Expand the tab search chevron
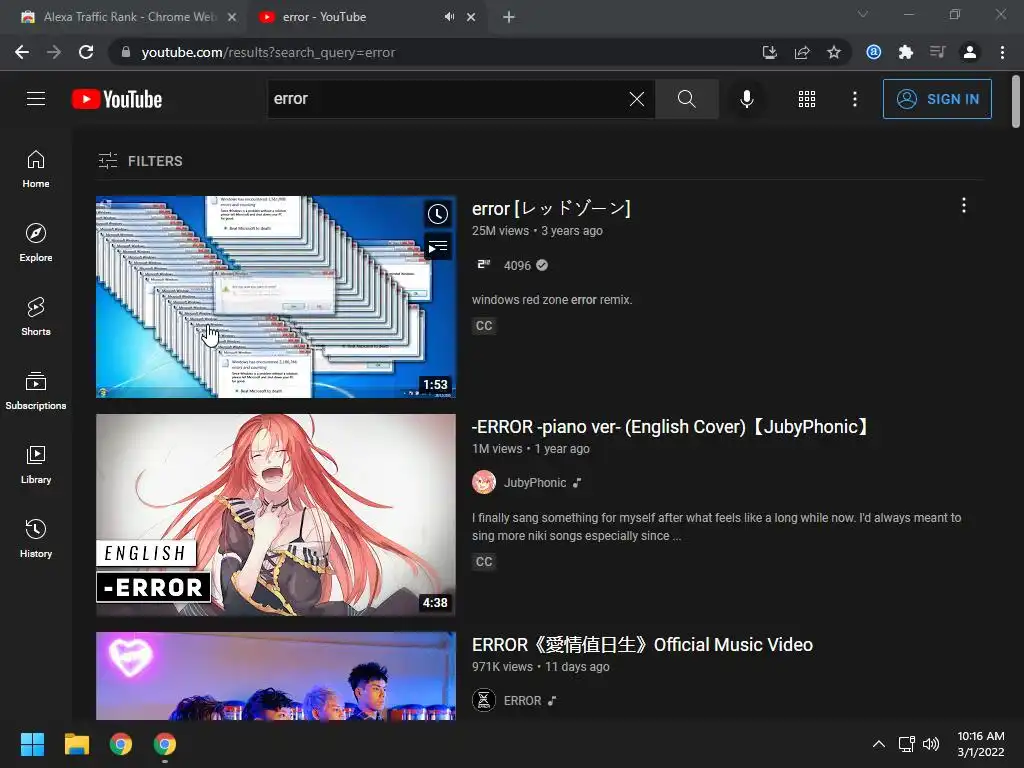This screenshot has height=768, width=1024. [x=863, y=14]
